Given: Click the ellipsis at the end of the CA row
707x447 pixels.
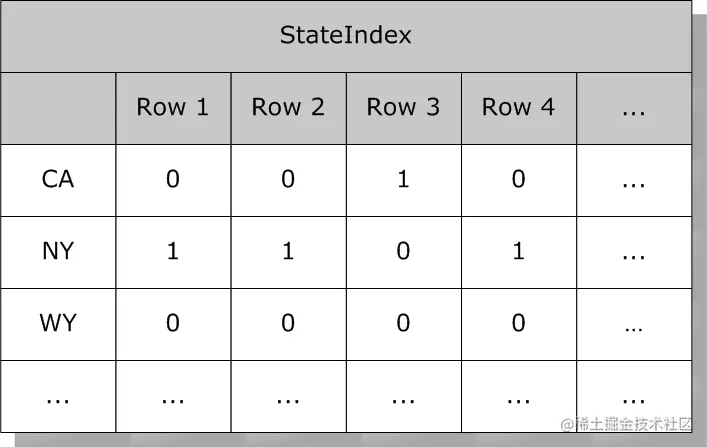Looking at the screenshot, I should (x=633, y=180).
